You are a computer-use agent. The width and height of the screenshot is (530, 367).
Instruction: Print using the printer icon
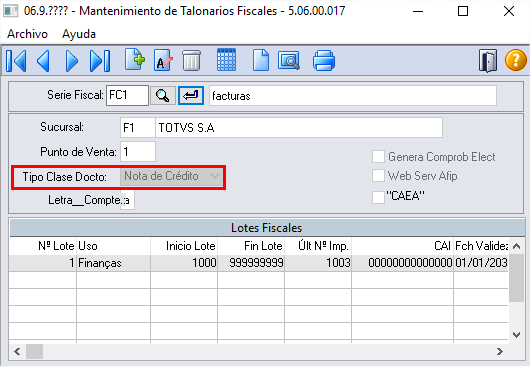324,60
